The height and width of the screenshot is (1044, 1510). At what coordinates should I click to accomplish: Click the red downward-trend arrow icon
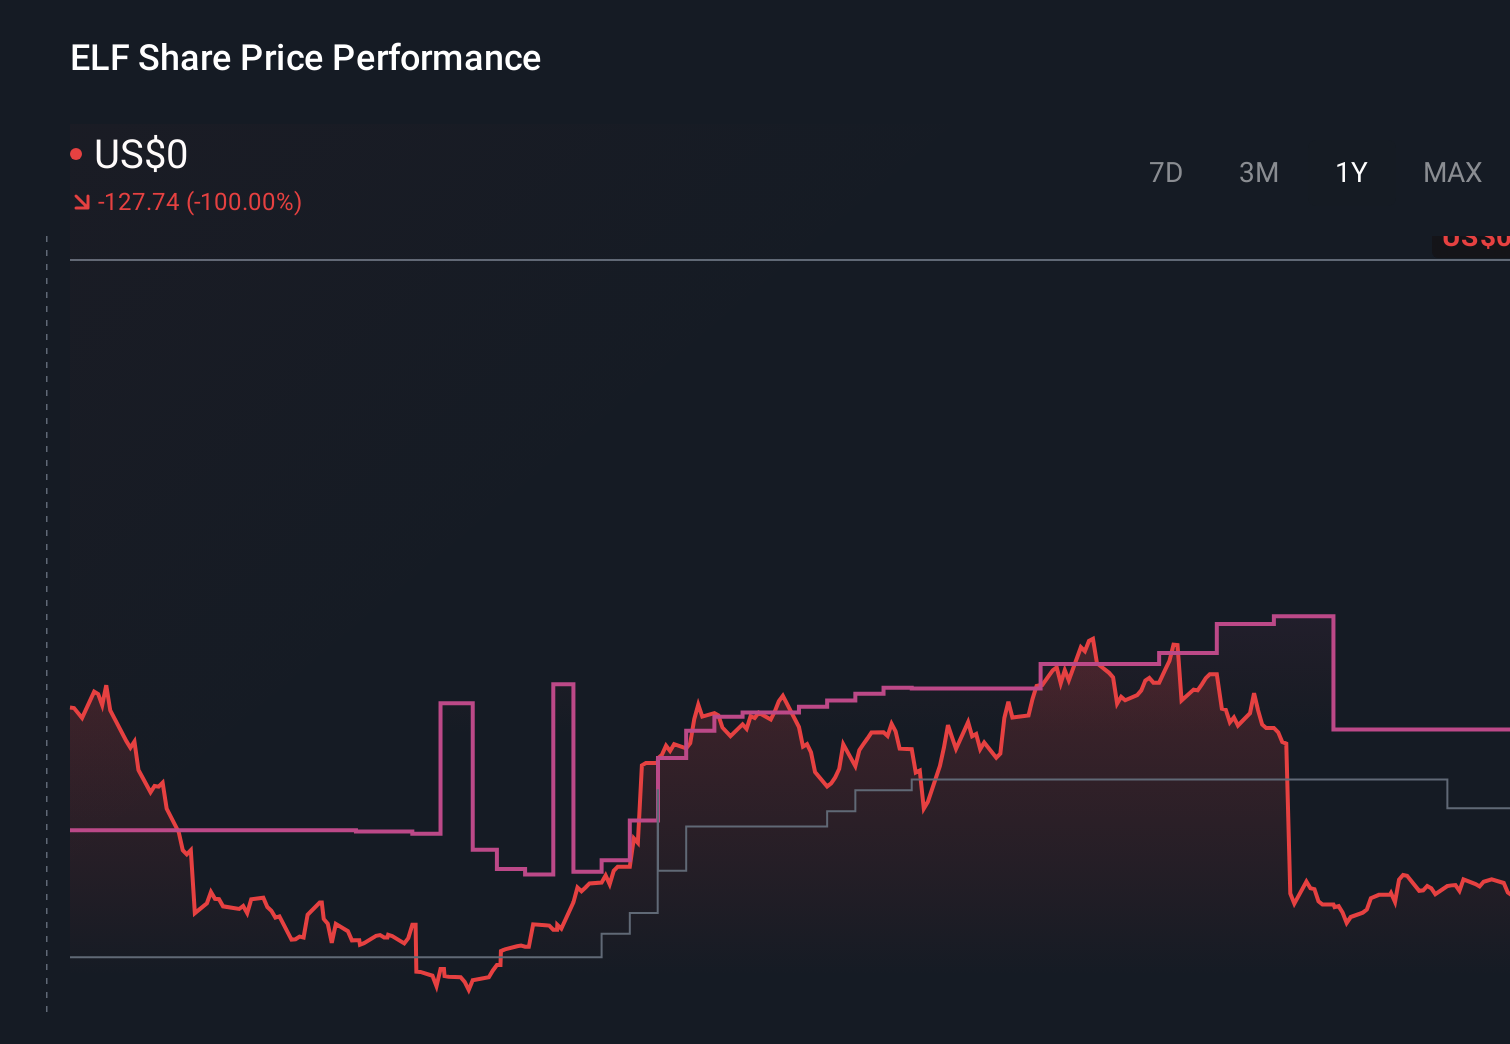click(81, 201)
